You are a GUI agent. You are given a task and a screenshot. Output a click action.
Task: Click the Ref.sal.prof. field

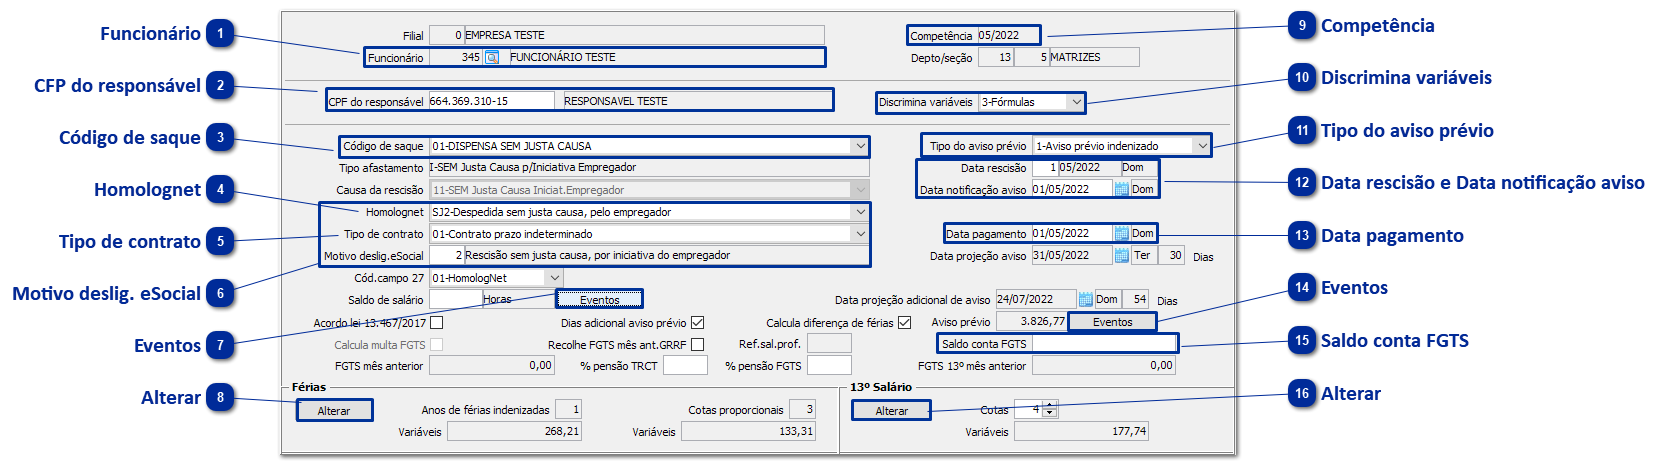829,344
